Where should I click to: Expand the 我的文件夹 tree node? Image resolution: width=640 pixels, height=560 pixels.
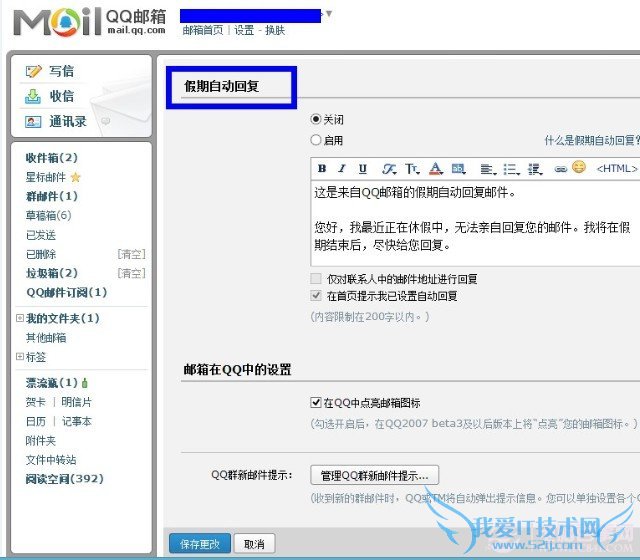19,318
